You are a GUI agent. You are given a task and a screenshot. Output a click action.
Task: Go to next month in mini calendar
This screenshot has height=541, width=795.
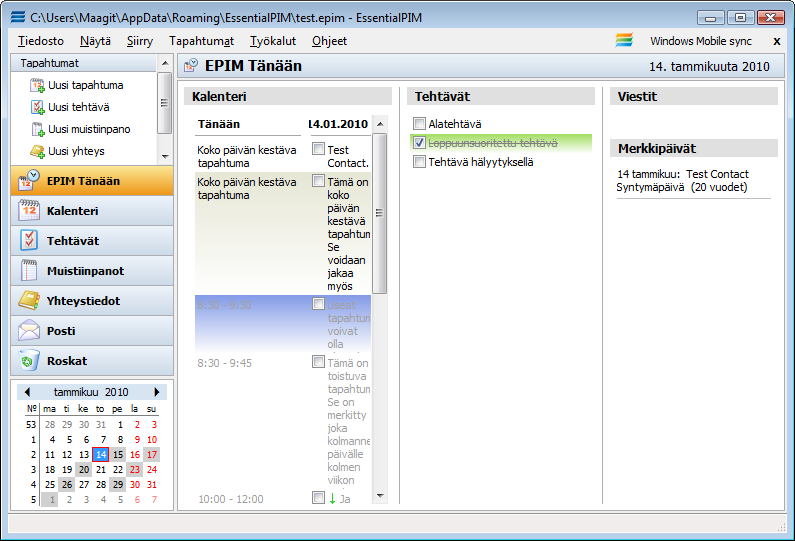tap(157, 392)
